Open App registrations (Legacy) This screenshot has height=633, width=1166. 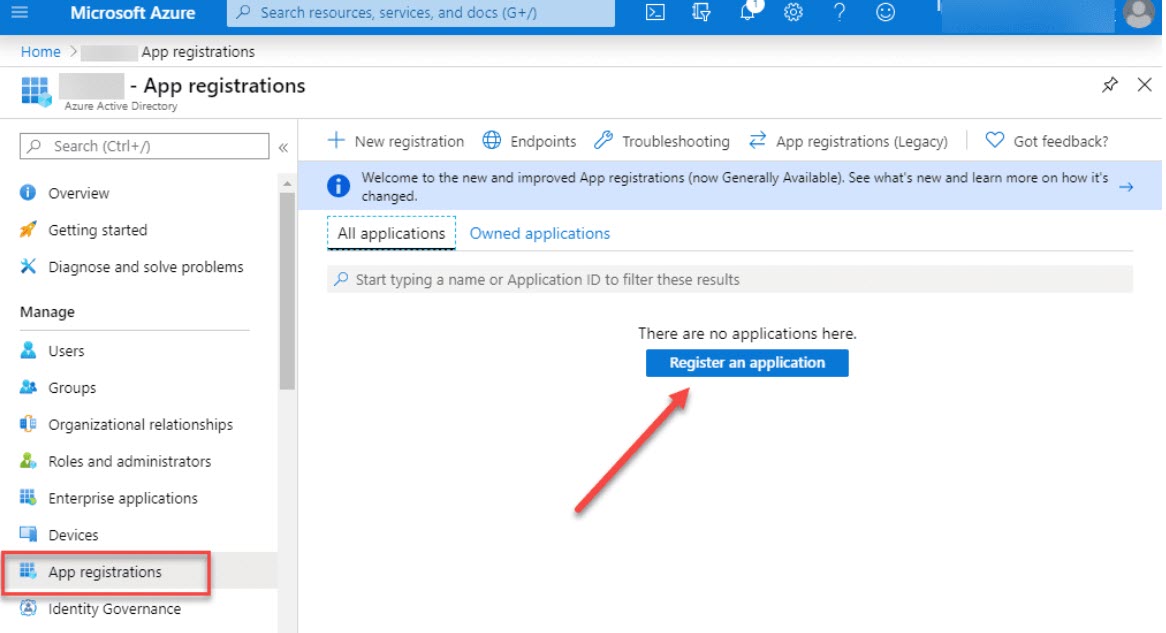(x=848, y=141)
